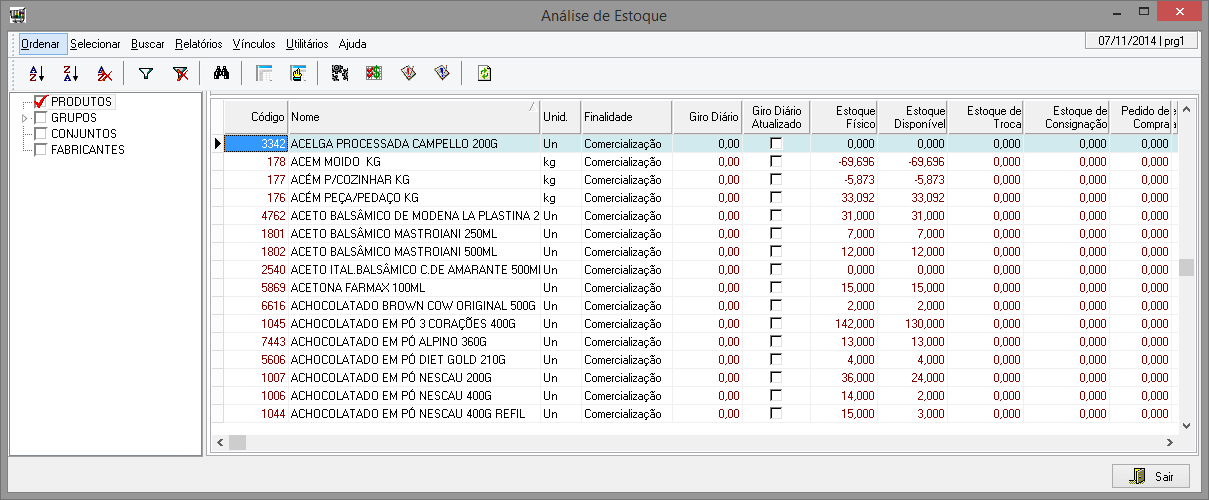Screen dimensions: 1209x500
Task: Click the Nome column header sort arrow
Action: click(531, 105)
